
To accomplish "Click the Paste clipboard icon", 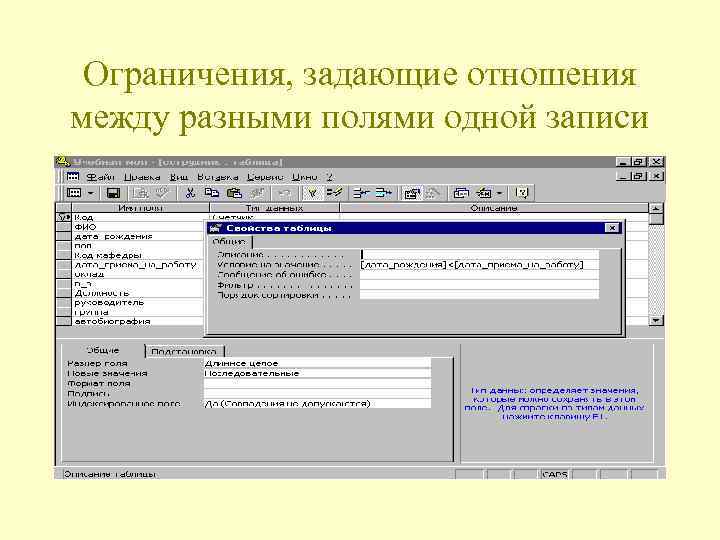I will (x=234, y=193).
